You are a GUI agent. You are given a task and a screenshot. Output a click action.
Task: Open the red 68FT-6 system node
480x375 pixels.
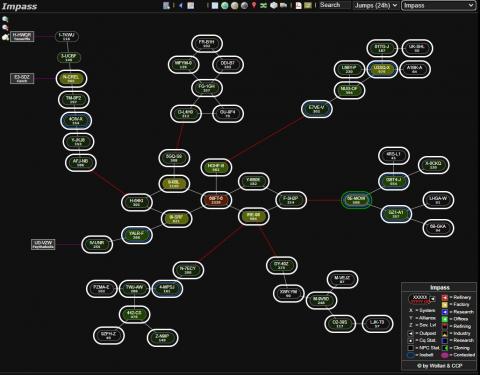[216, 200]
